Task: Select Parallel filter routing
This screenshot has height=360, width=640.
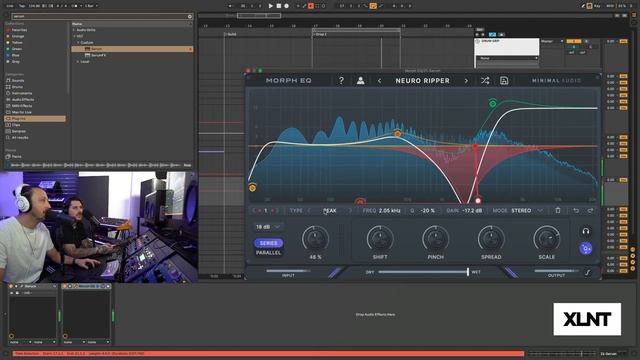Action: click(269, 253)
